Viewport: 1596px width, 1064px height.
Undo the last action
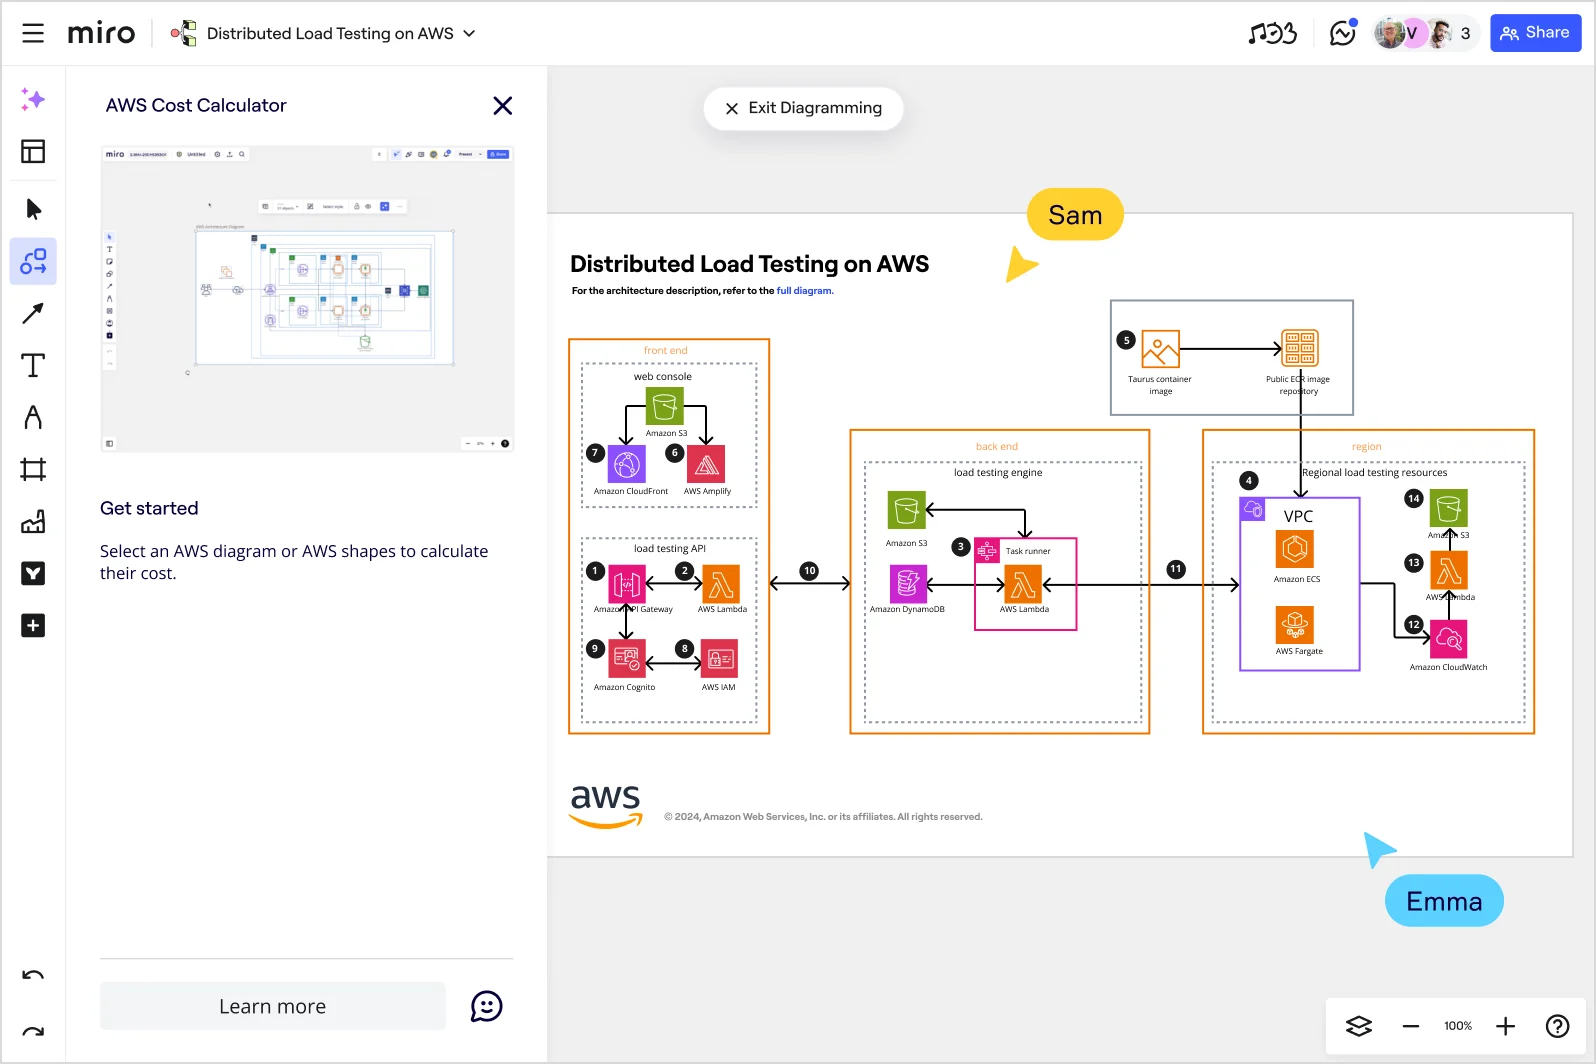[x=33, y=975]
